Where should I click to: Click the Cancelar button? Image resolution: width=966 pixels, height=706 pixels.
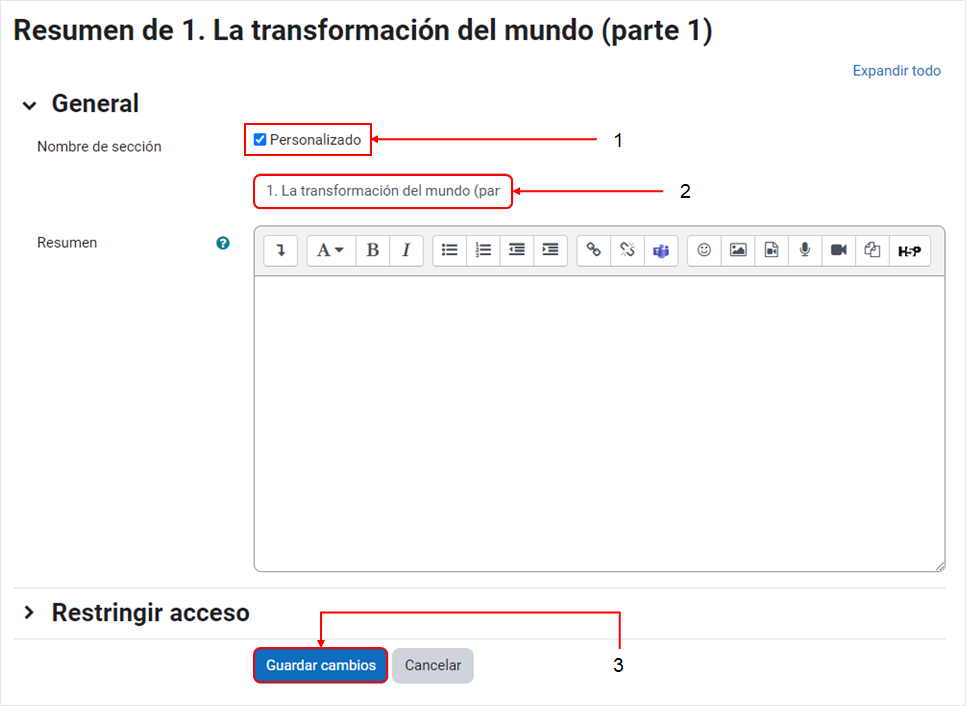[x=432, y=665]
